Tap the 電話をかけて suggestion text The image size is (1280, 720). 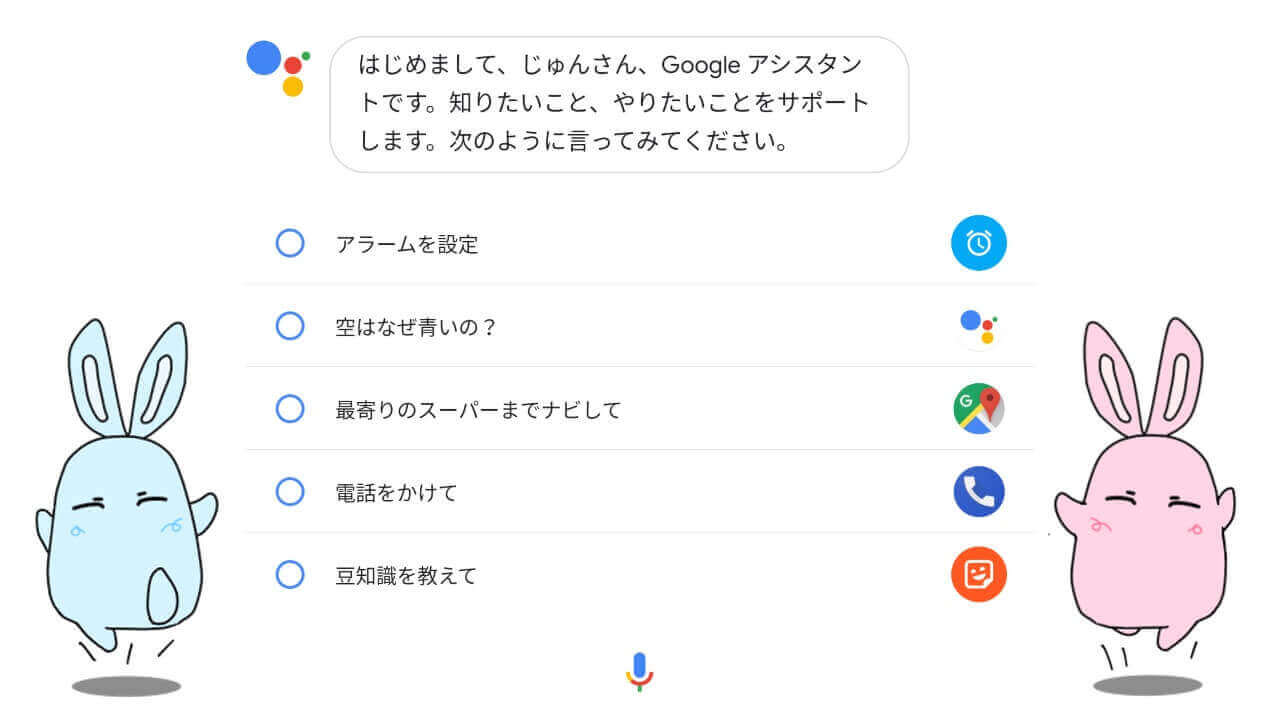pyautogui.click(x=396, y=493)
